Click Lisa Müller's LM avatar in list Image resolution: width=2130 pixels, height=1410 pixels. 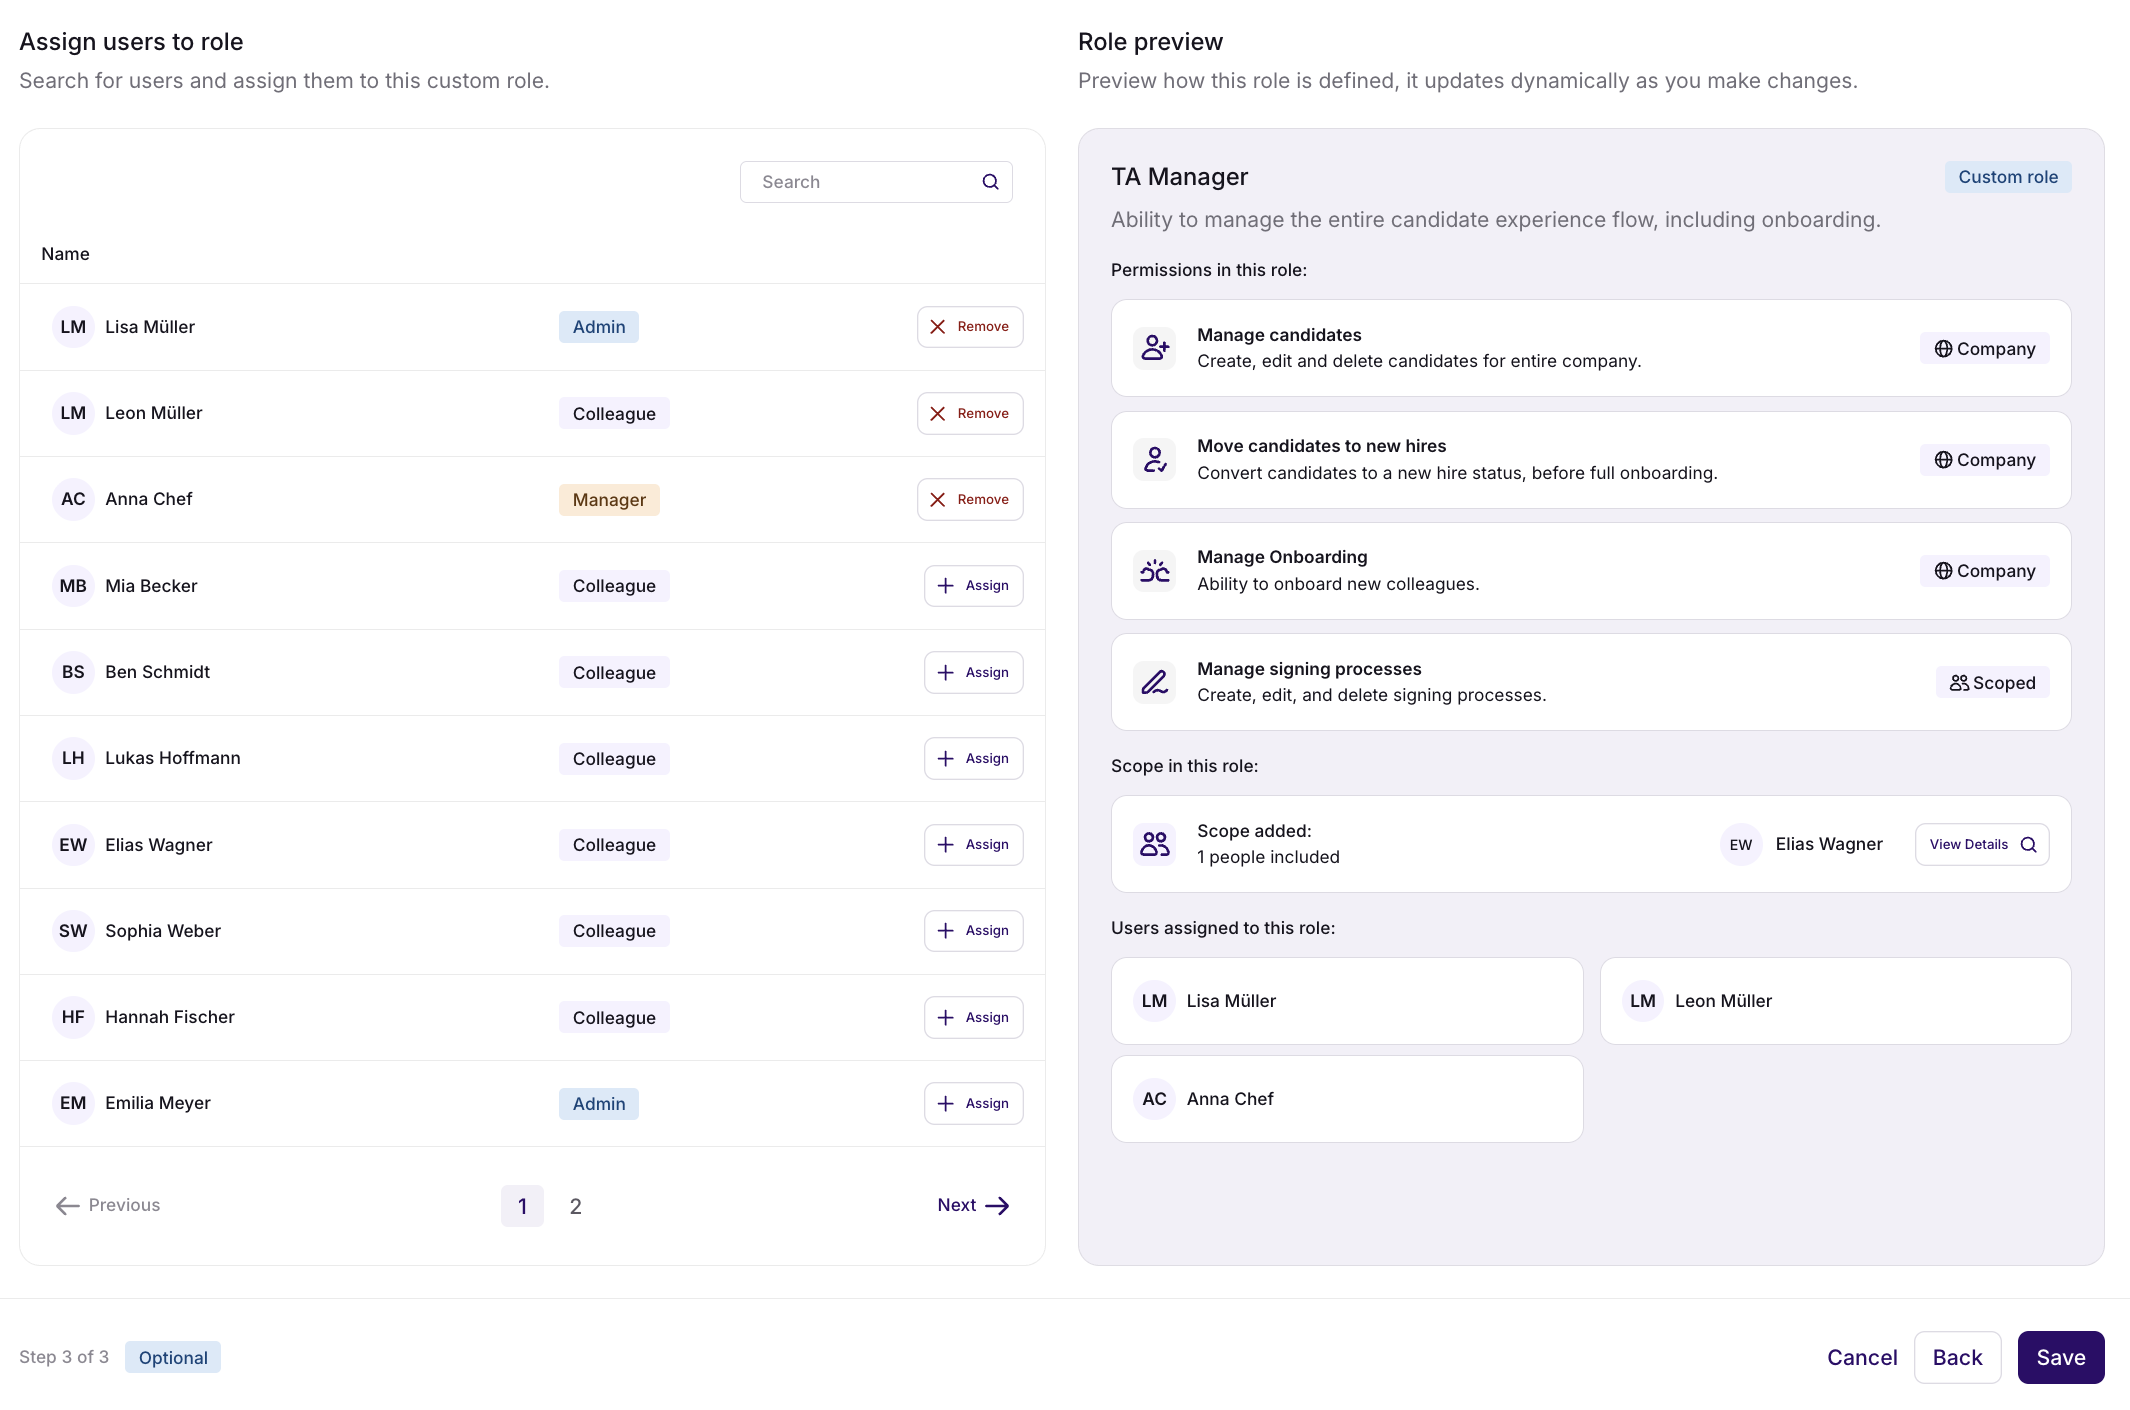click(x=73, y=327)
